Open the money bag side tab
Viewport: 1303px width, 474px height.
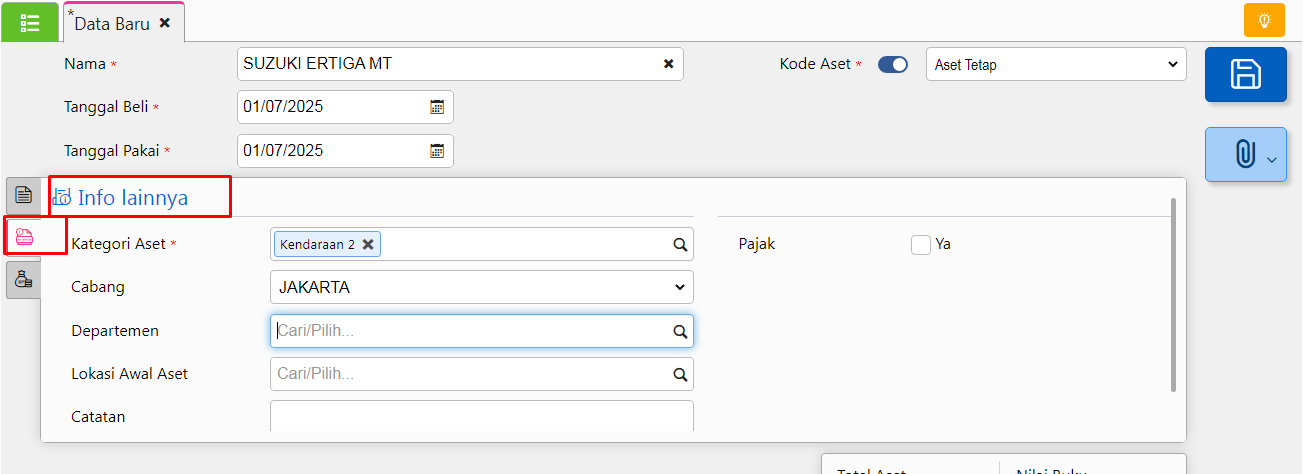click(24, 281)
